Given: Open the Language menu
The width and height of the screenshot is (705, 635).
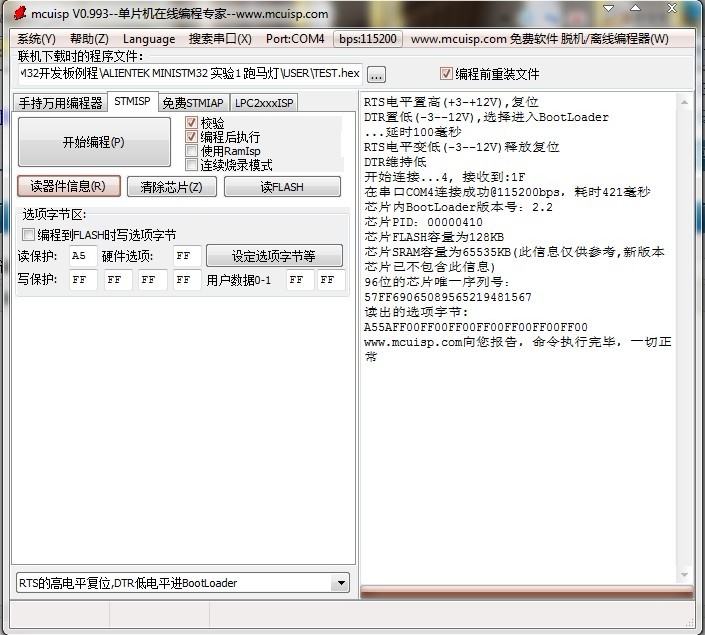Looking at the screenshot, I should coord(149,39).
